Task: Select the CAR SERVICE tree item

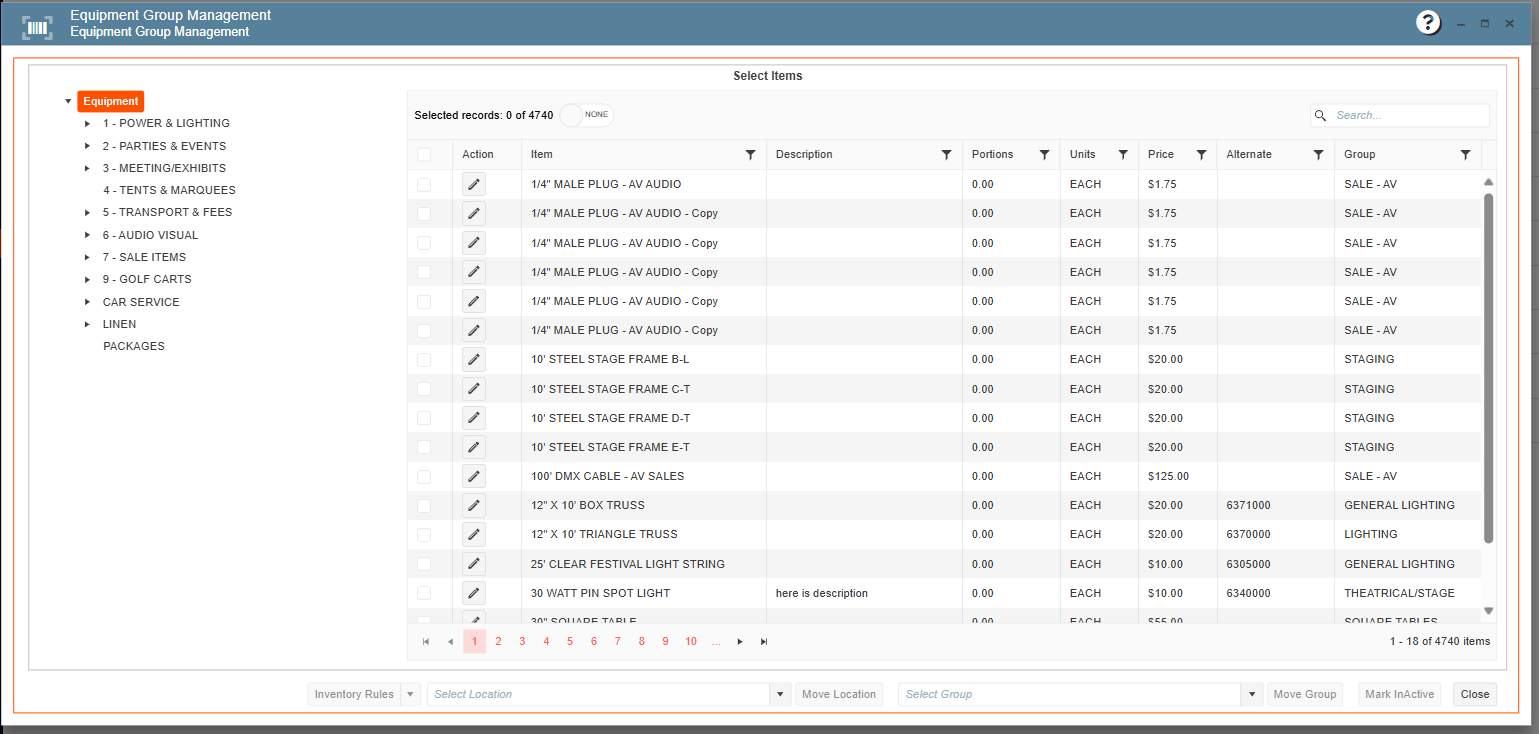Action: click(141, 302)
